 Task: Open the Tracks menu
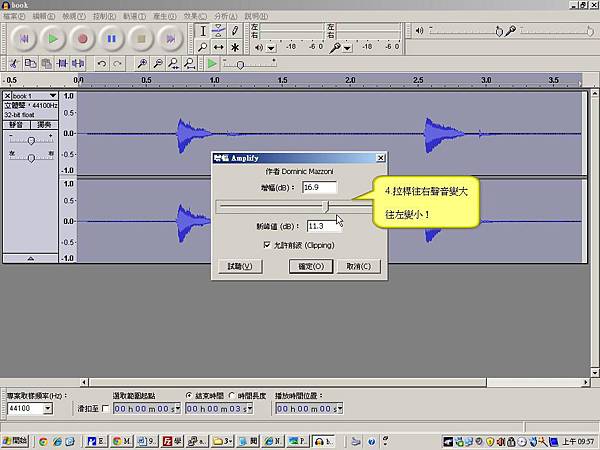point(134,16)
